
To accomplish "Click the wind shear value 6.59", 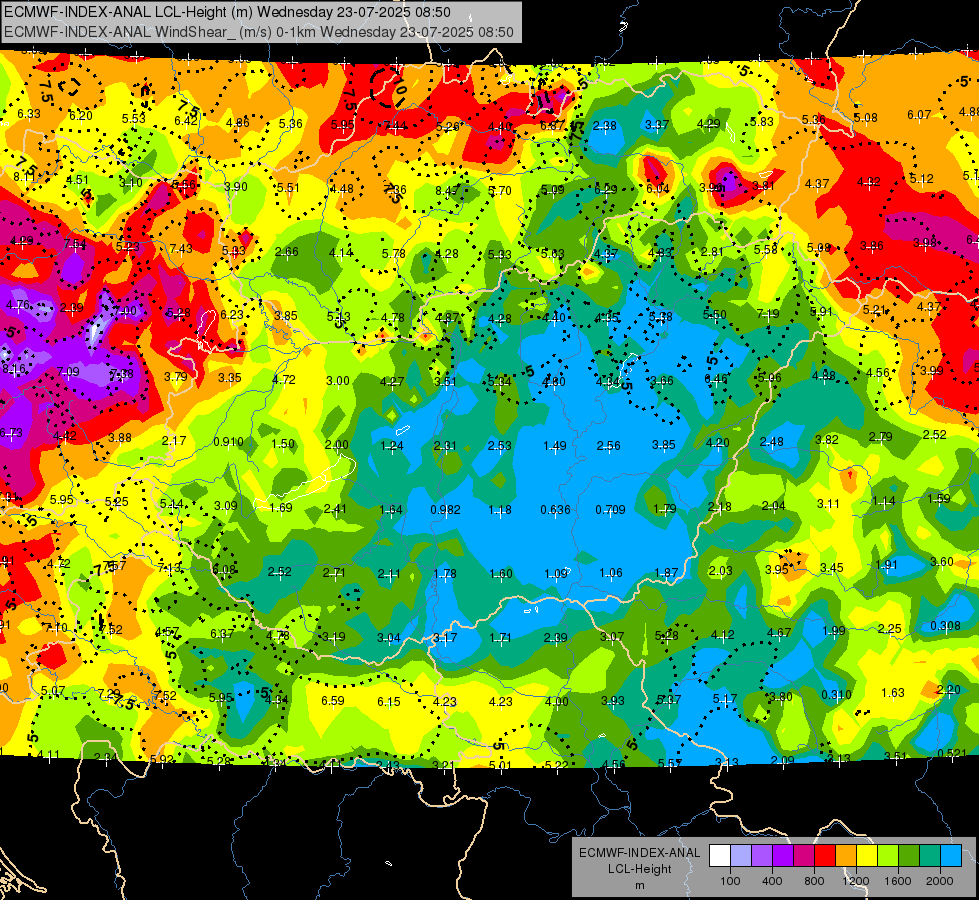I will pos(333,701).
